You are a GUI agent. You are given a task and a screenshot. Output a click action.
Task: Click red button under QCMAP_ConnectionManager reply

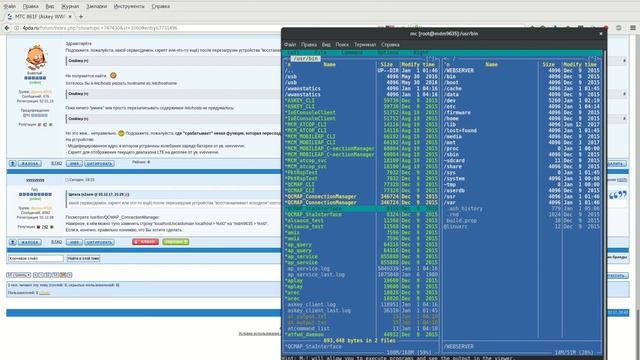(145, 242)
